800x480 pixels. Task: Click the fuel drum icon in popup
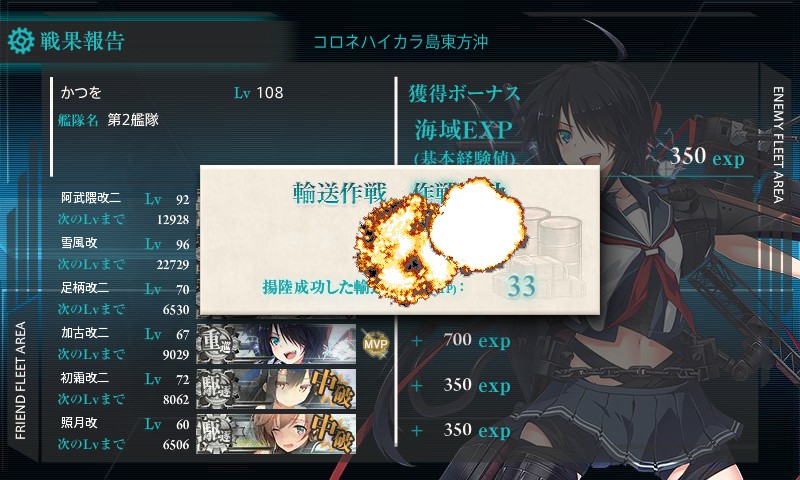[x=543, y=245]
